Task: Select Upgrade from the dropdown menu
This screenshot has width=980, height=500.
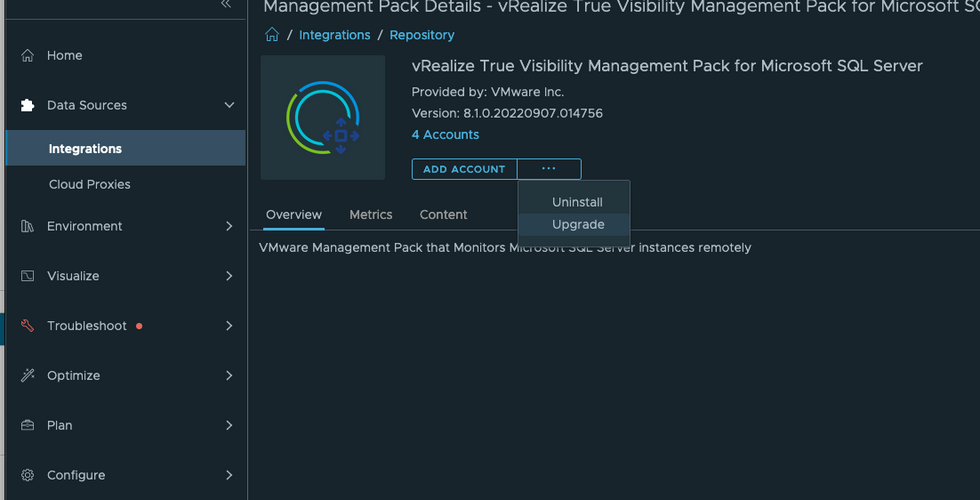Action: [578, 224]
